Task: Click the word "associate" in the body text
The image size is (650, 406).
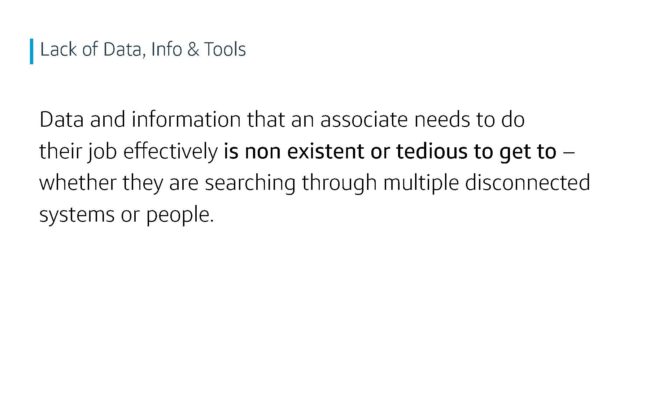Action: pyautogui.click(x=364, y=119)
